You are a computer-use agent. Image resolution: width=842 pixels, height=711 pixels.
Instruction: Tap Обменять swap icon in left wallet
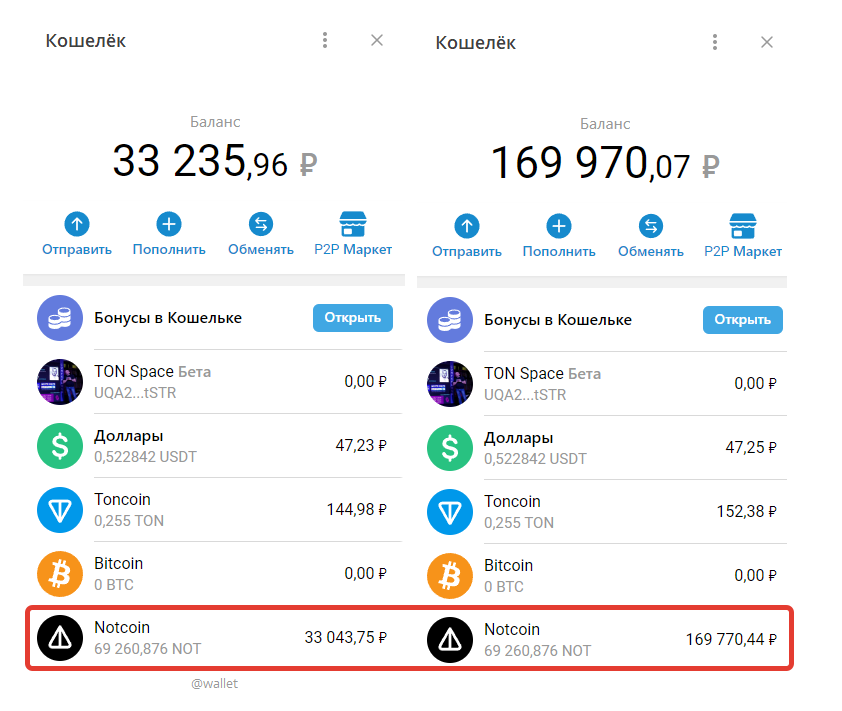(x=261, y=224)
